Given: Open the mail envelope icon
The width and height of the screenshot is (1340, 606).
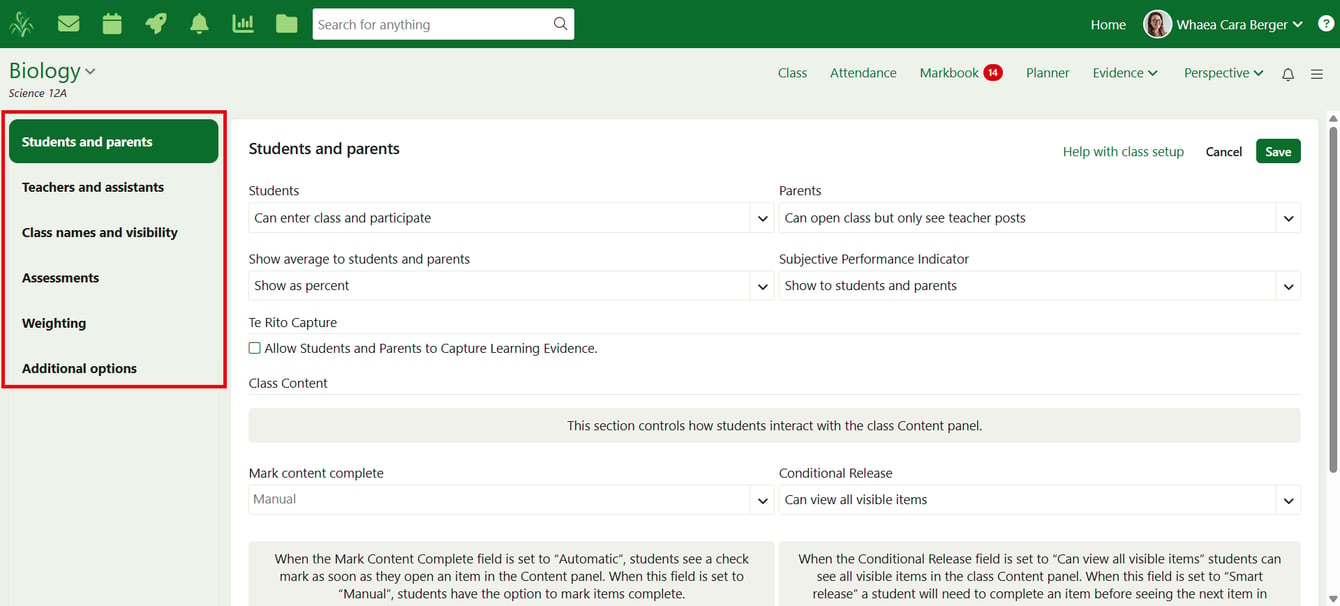Looking at the screenshot, I should coord(68,24).
